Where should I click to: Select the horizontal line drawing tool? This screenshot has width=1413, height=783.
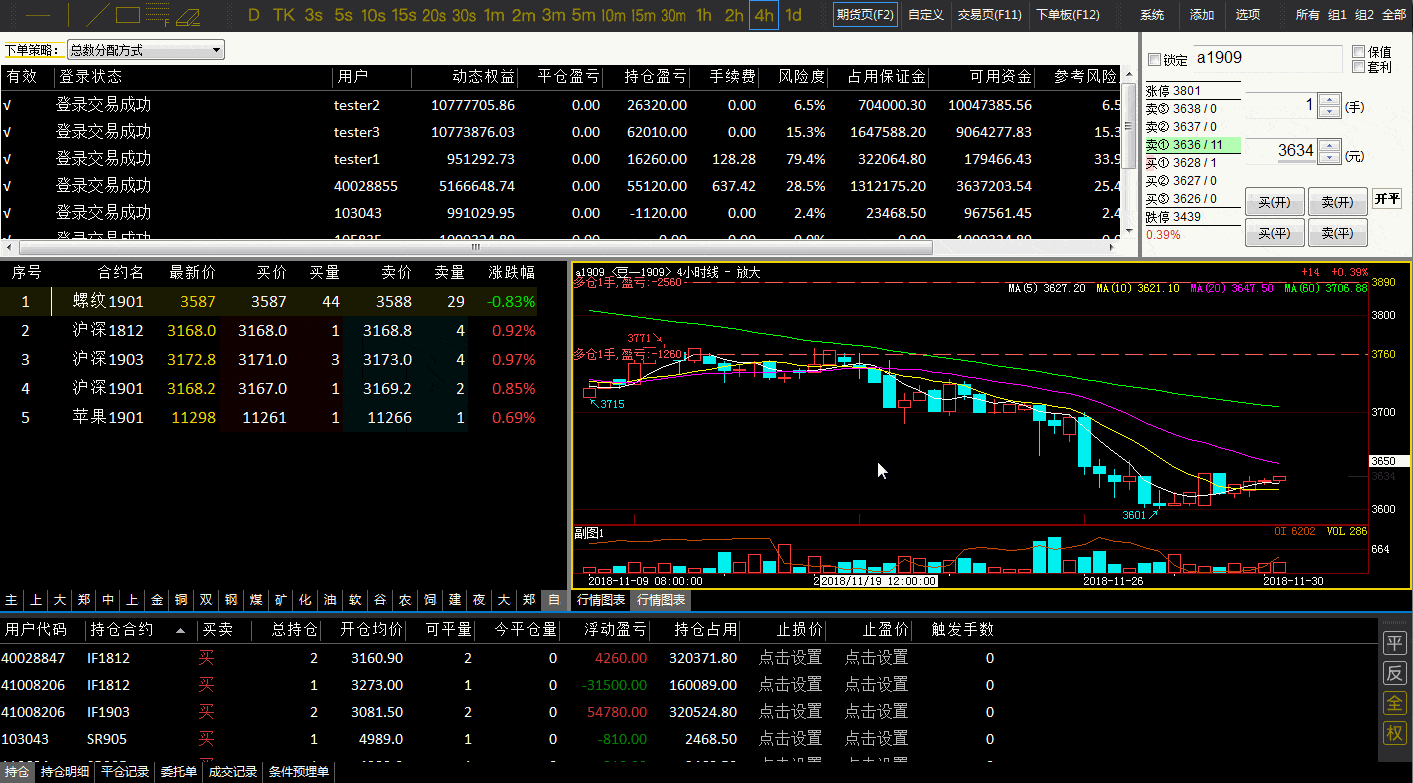pos(38,15)
